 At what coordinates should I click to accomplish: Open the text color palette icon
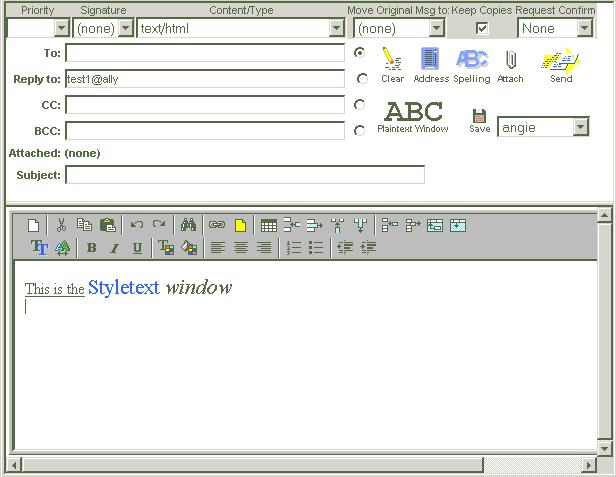point(166,248)
